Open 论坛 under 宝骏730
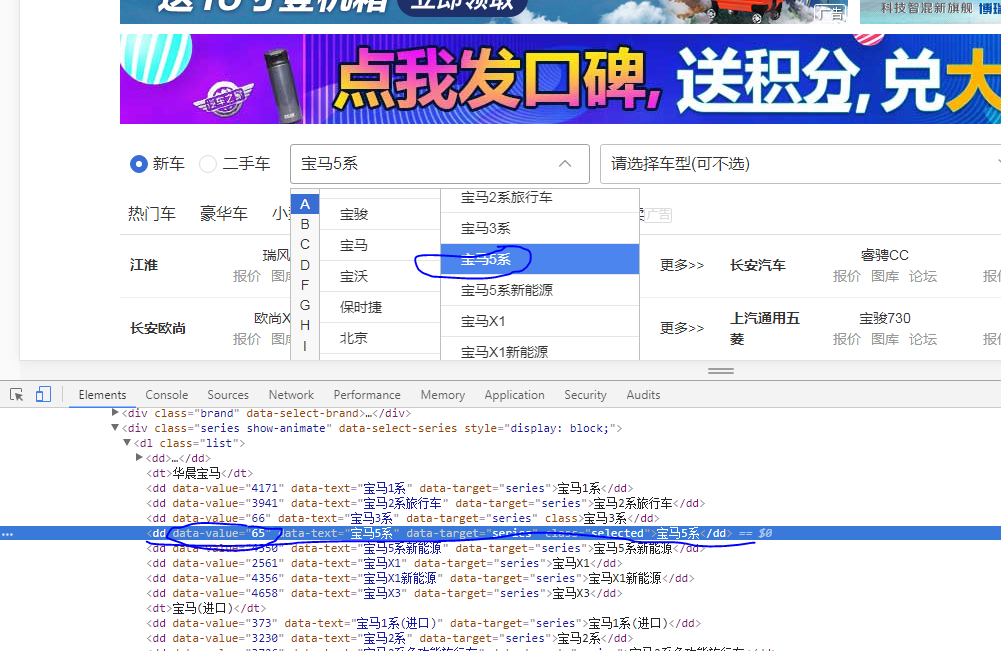This screenshot has width=1001, height=651. (x=923, y=340)
